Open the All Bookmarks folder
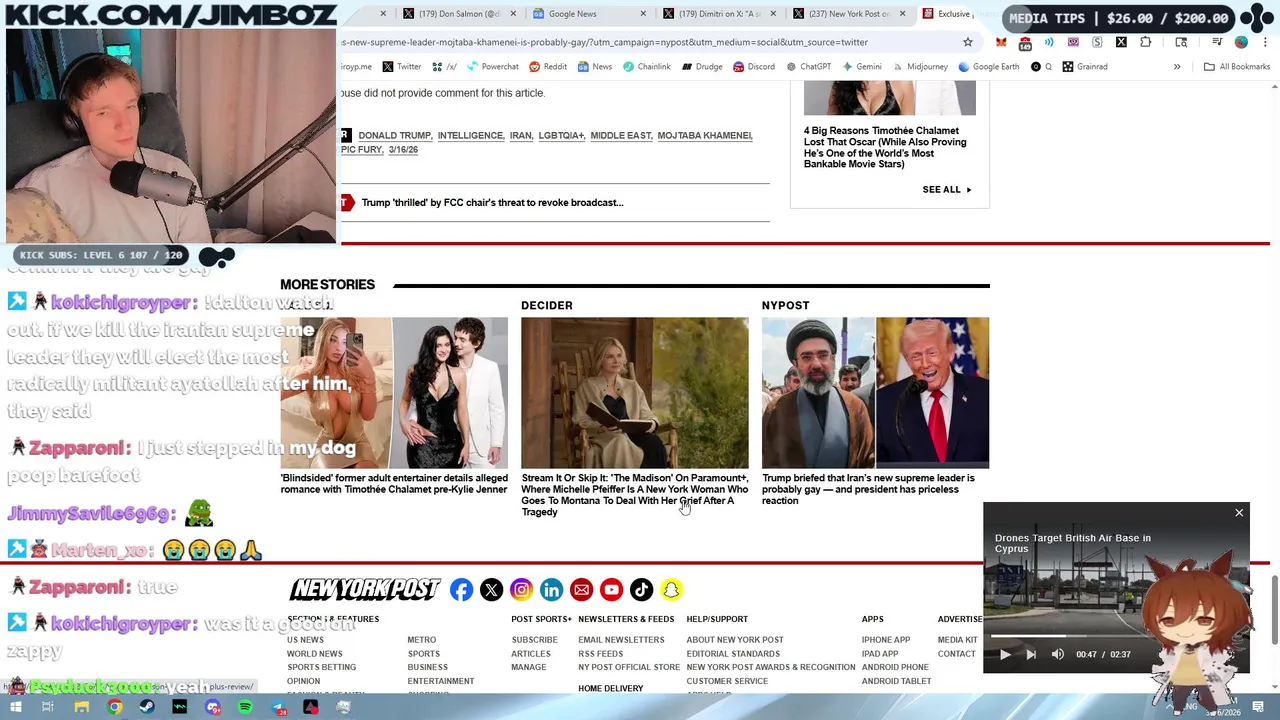 pos(1237,67)
